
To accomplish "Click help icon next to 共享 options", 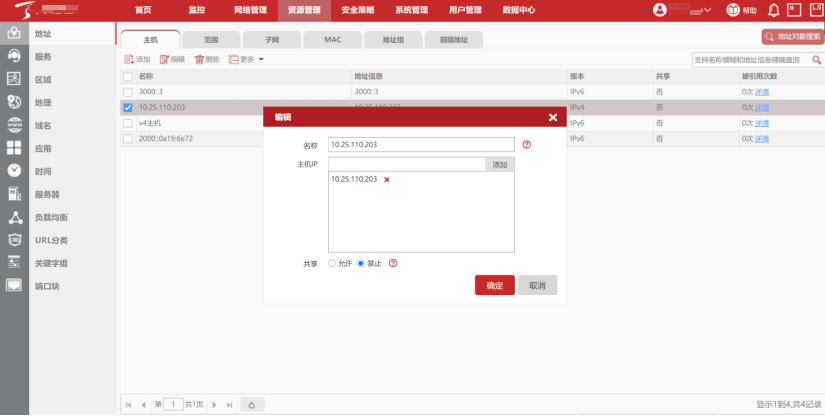I will (393, 263).
